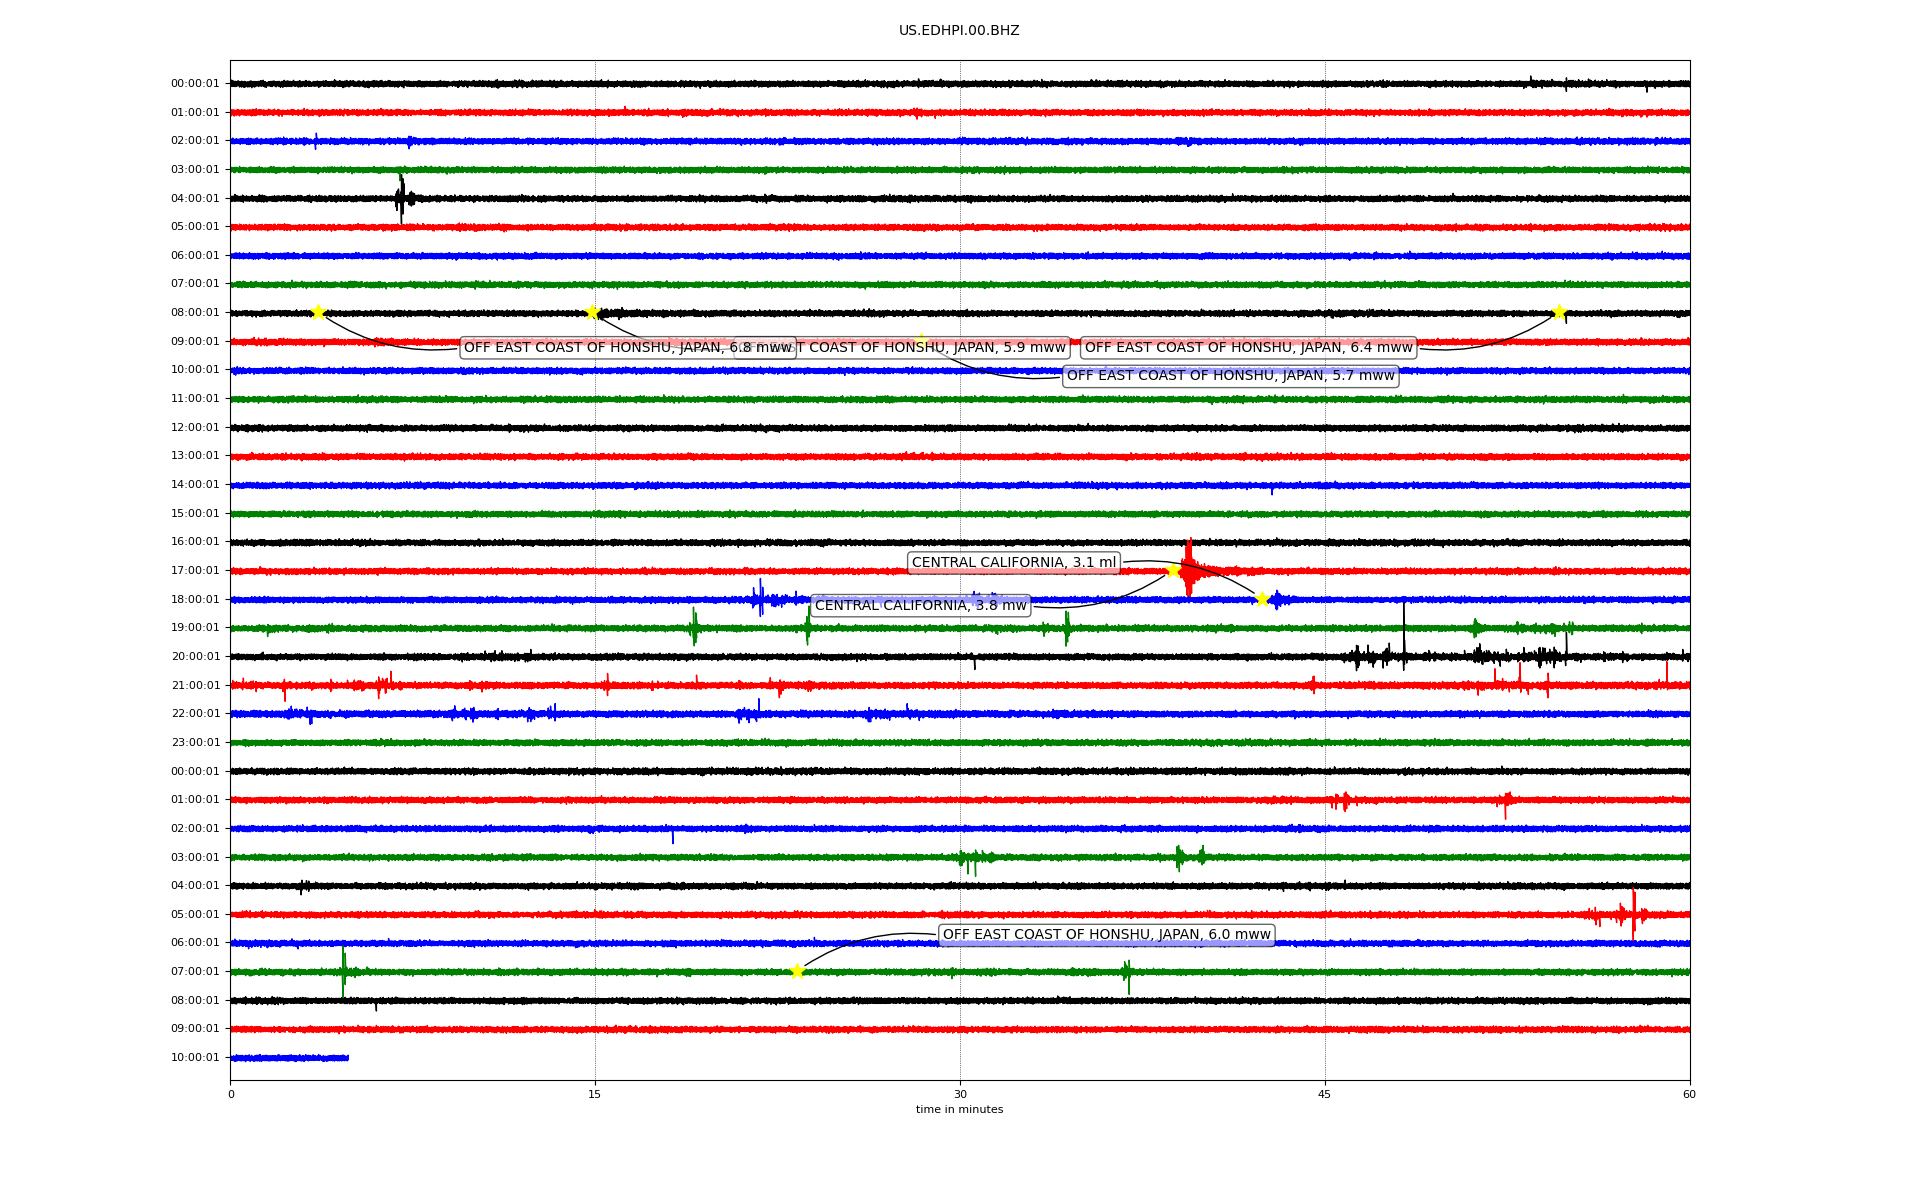This screenshot has height=1200, width=1920.
Task: Click the star marker linked to the 6.4 mww label
Action: tap(1558, 312)
